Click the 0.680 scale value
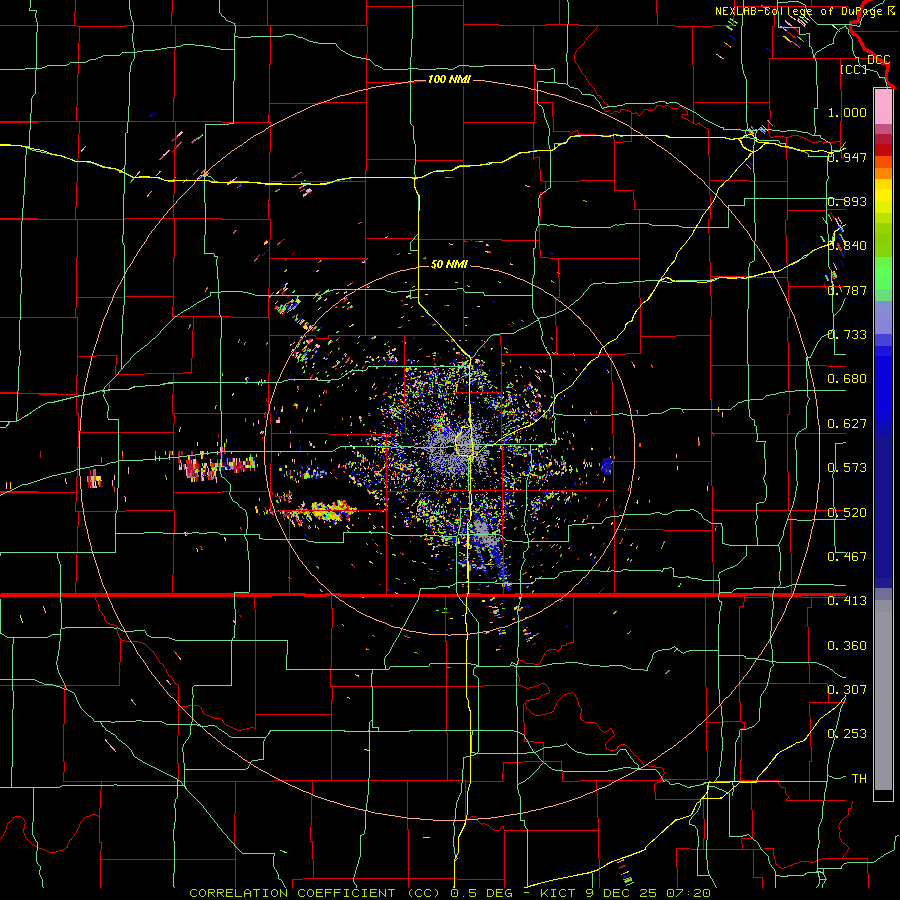The width and height of the screenshot is (900, 900). click(847, 379)
